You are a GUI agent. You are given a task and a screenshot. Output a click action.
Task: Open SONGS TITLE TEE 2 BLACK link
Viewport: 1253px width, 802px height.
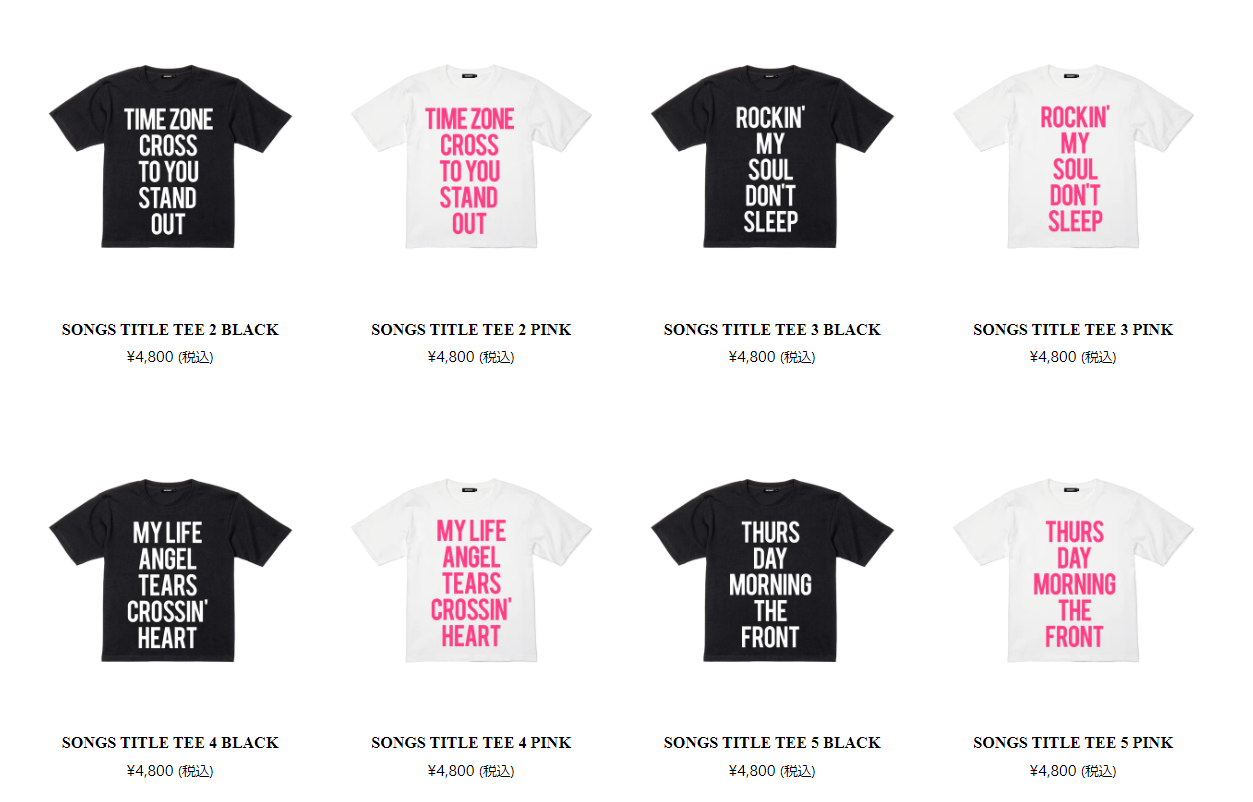(170, 330)
